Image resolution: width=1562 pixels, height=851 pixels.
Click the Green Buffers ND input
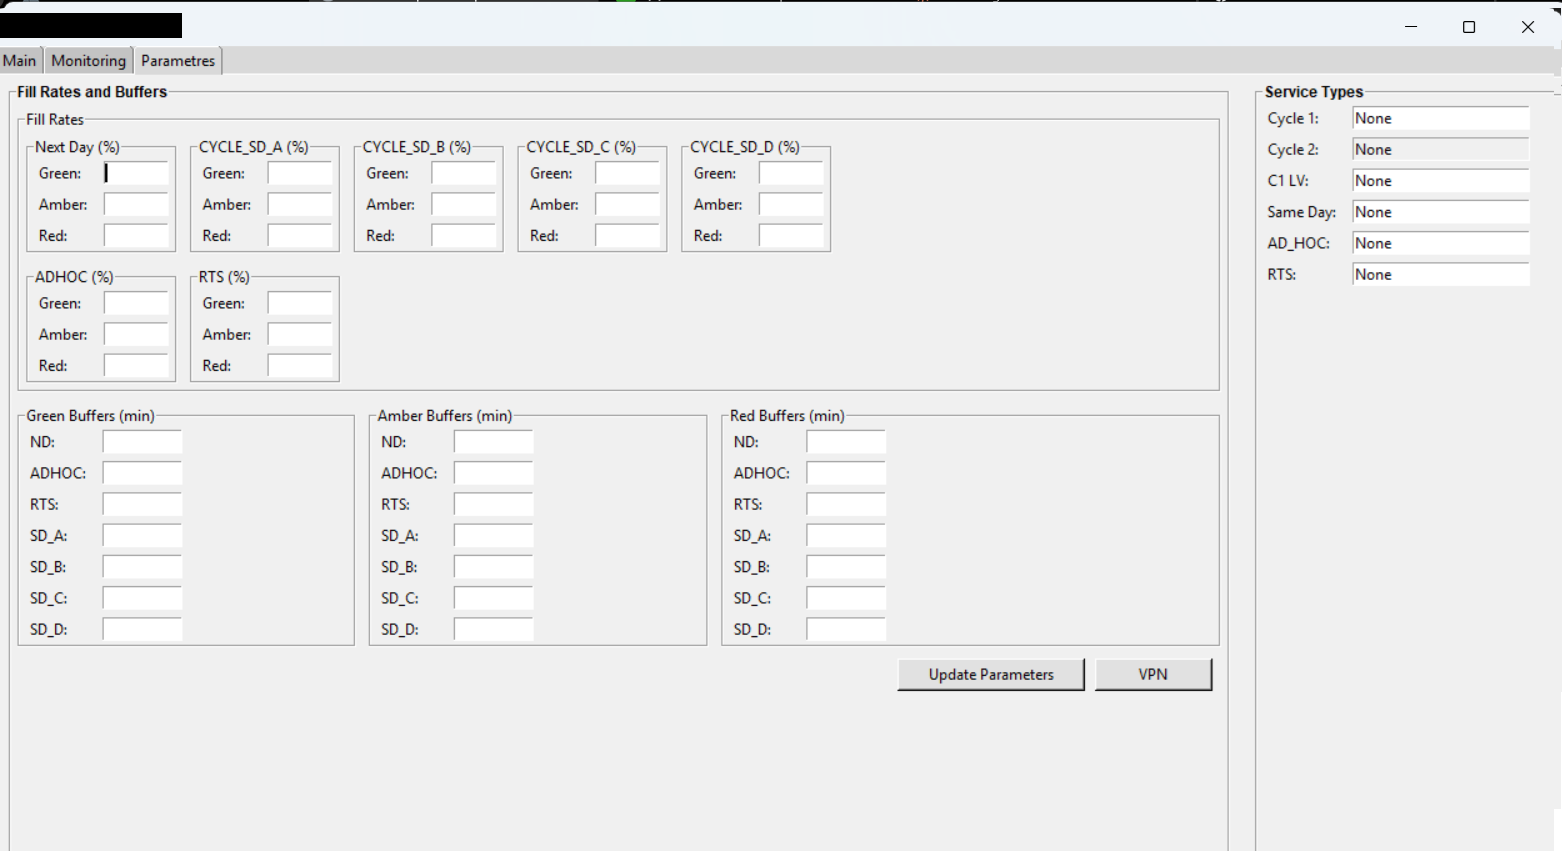(x=142, y=442)
